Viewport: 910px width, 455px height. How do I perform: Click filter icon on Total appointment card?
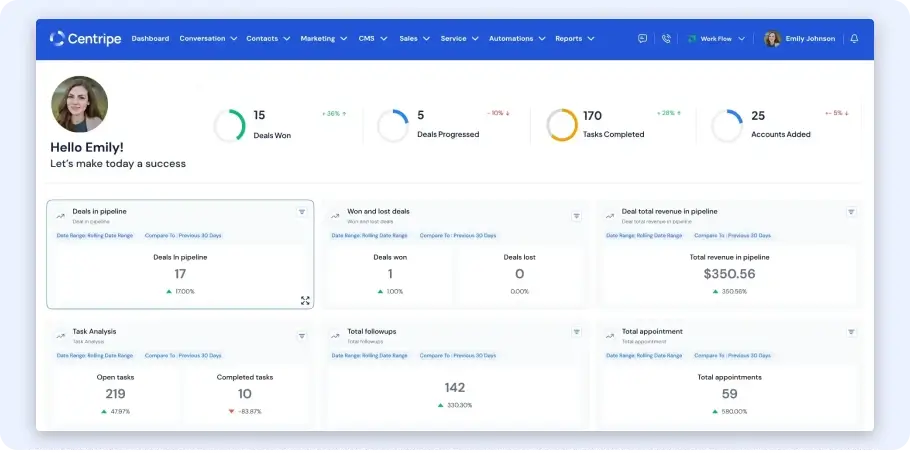tap(851, 332)
